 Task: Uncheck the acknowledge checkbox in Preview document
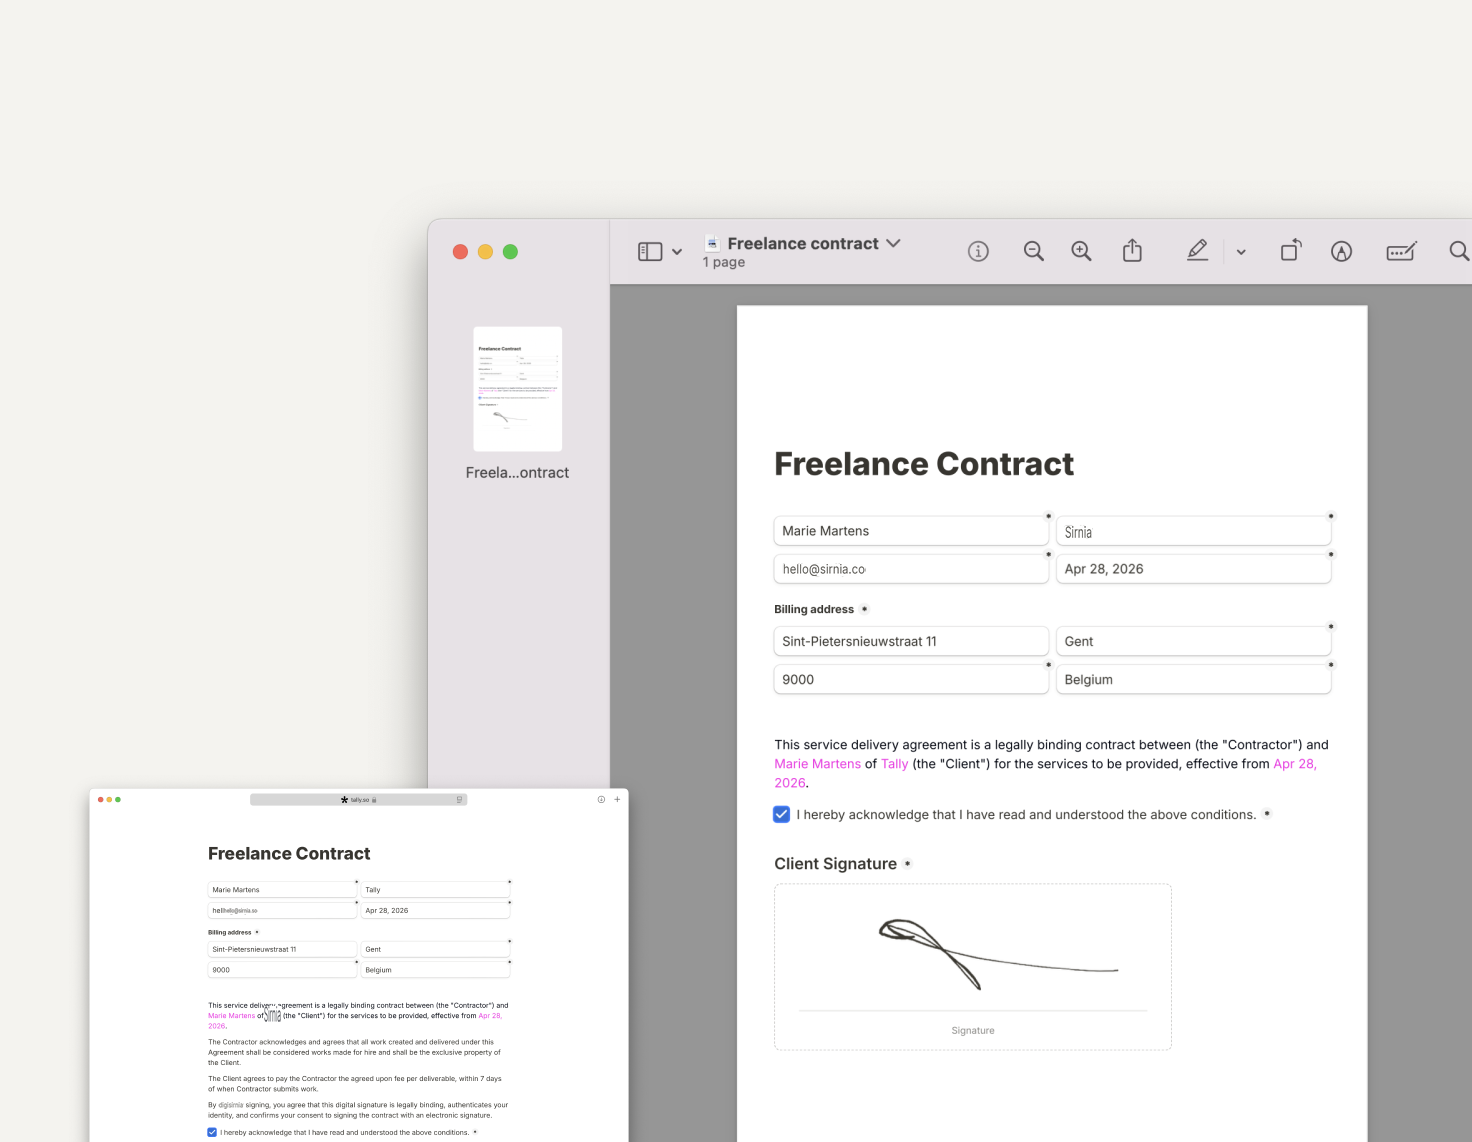(782, 814)
